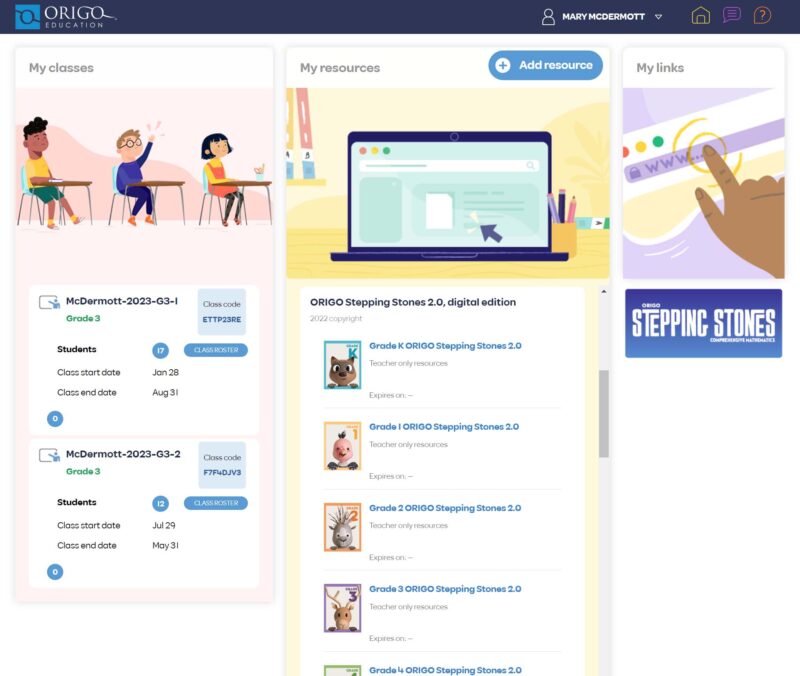Open Grade K ORIGO Stepping Stones 2.0

click(445, 345)
